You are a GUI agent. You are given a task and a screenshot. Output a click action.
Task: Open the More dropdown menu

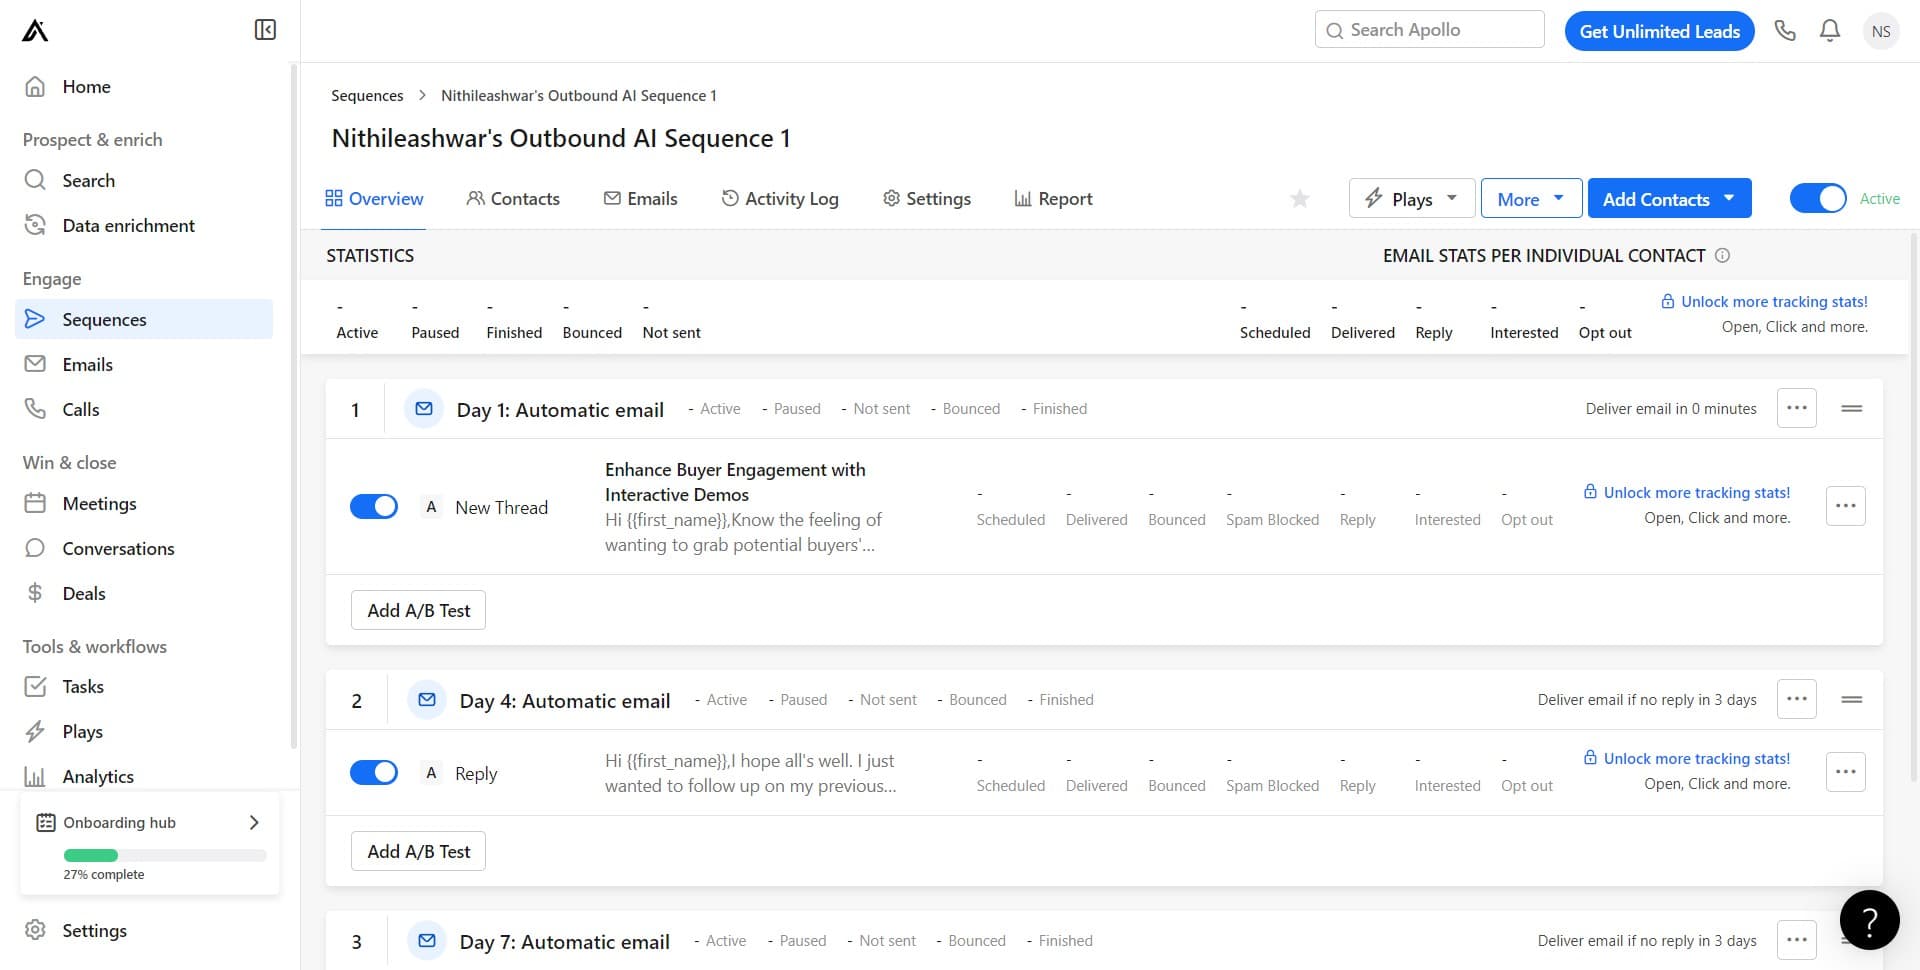tap(1530, 199)
